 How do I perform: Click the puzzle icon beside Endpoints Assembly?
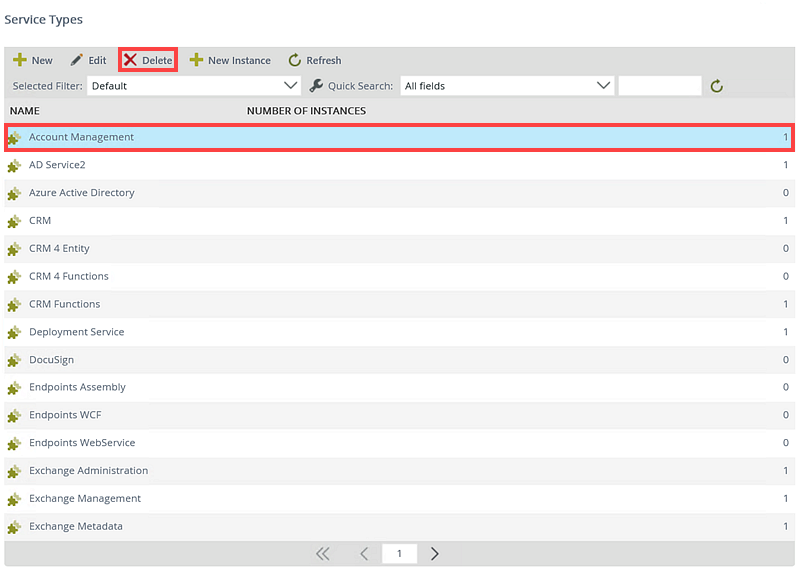pos(14,387)
